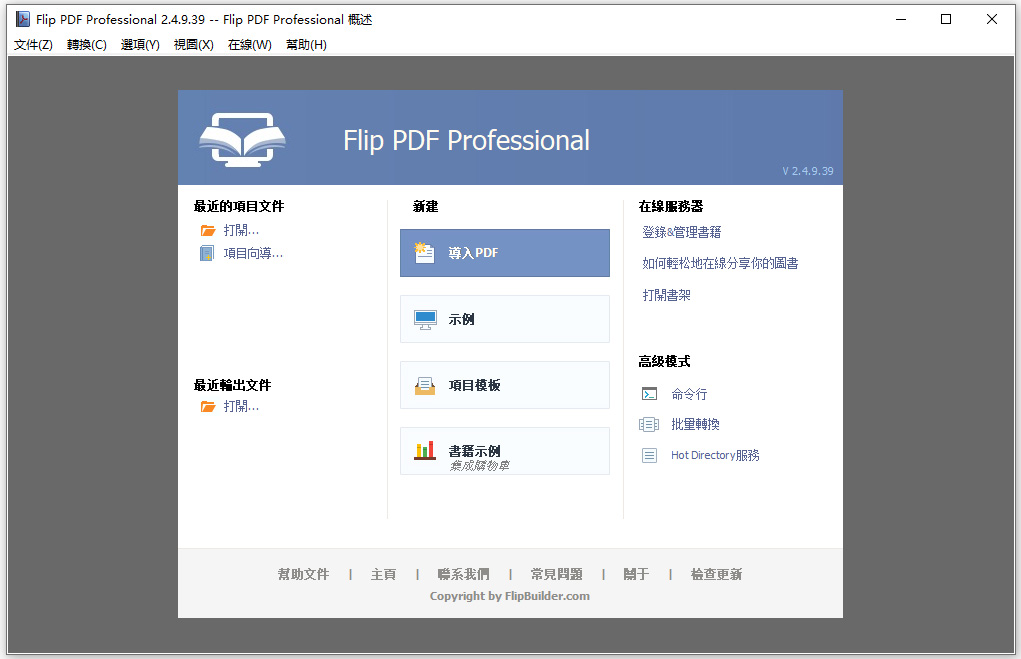This screenshot has height=659, width=1021.
Task: Click the folder icon beside 最近的項目文件 打開
Action: tap(208, 229)
